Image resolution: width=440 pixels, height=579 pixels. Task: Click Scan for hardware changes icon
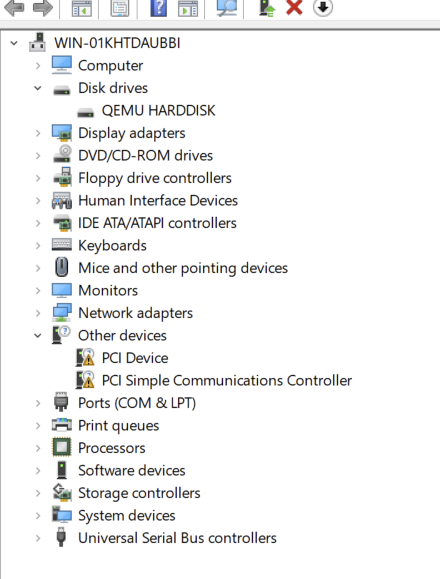click(x=226, y=8)
